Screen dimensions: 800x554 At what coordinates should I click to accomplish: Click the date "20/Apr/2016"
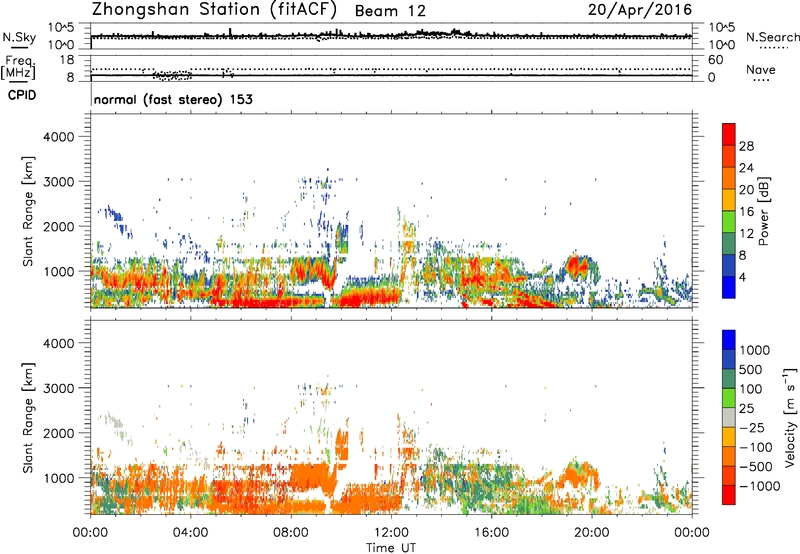640,10
